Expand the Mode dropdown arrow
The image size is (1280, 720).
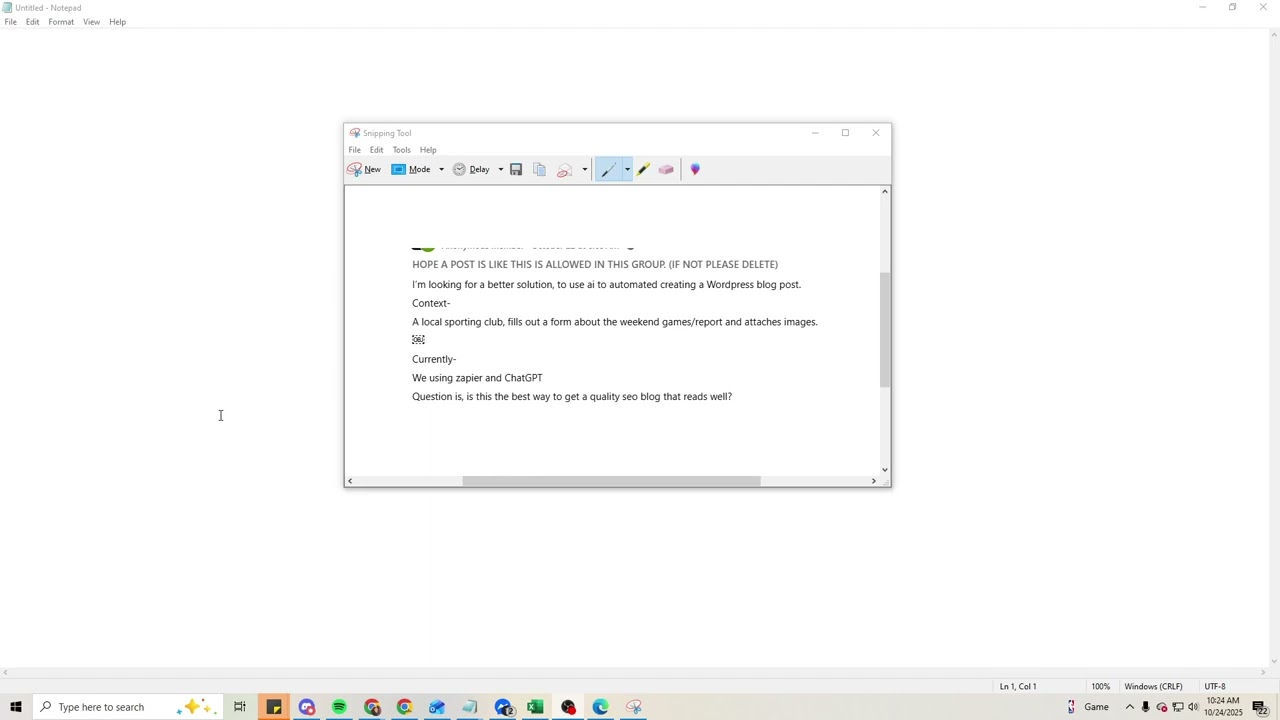click(441, 170)
